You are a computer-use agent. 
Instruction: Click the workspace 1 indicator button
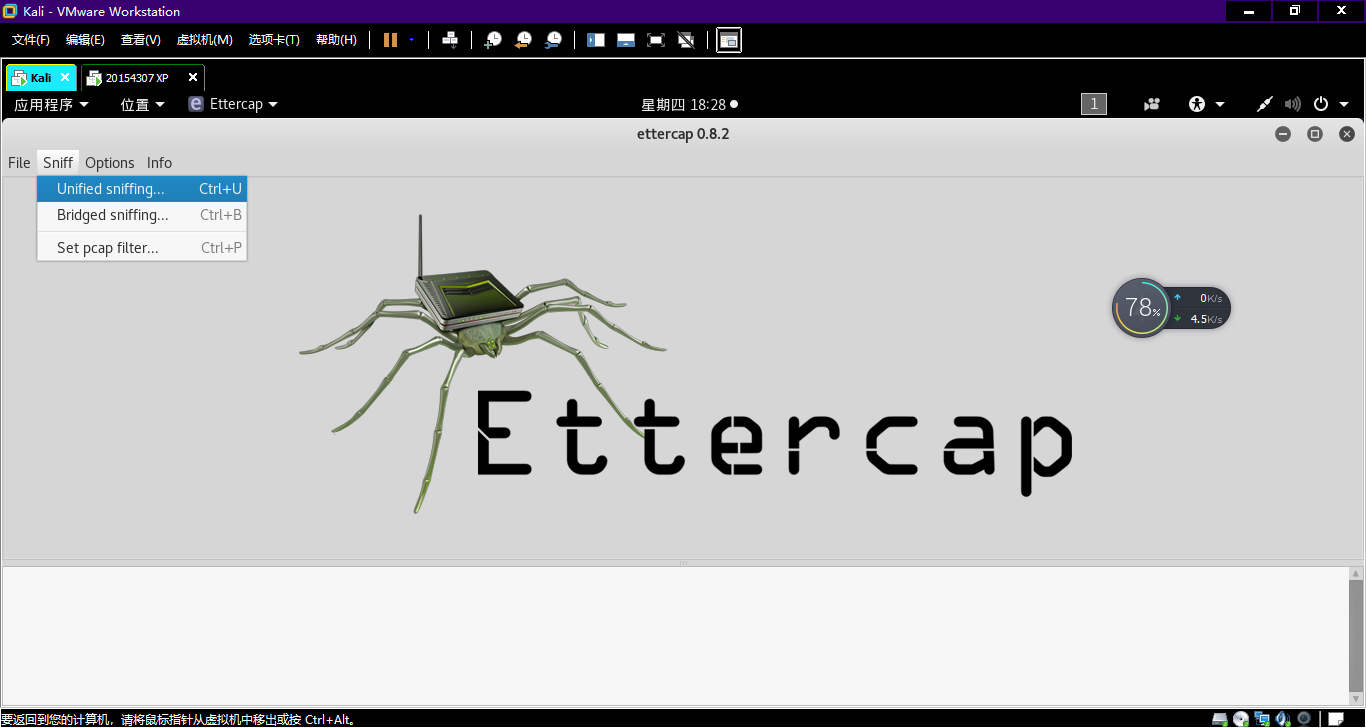pyautogui.click(x=1094, y=104)
